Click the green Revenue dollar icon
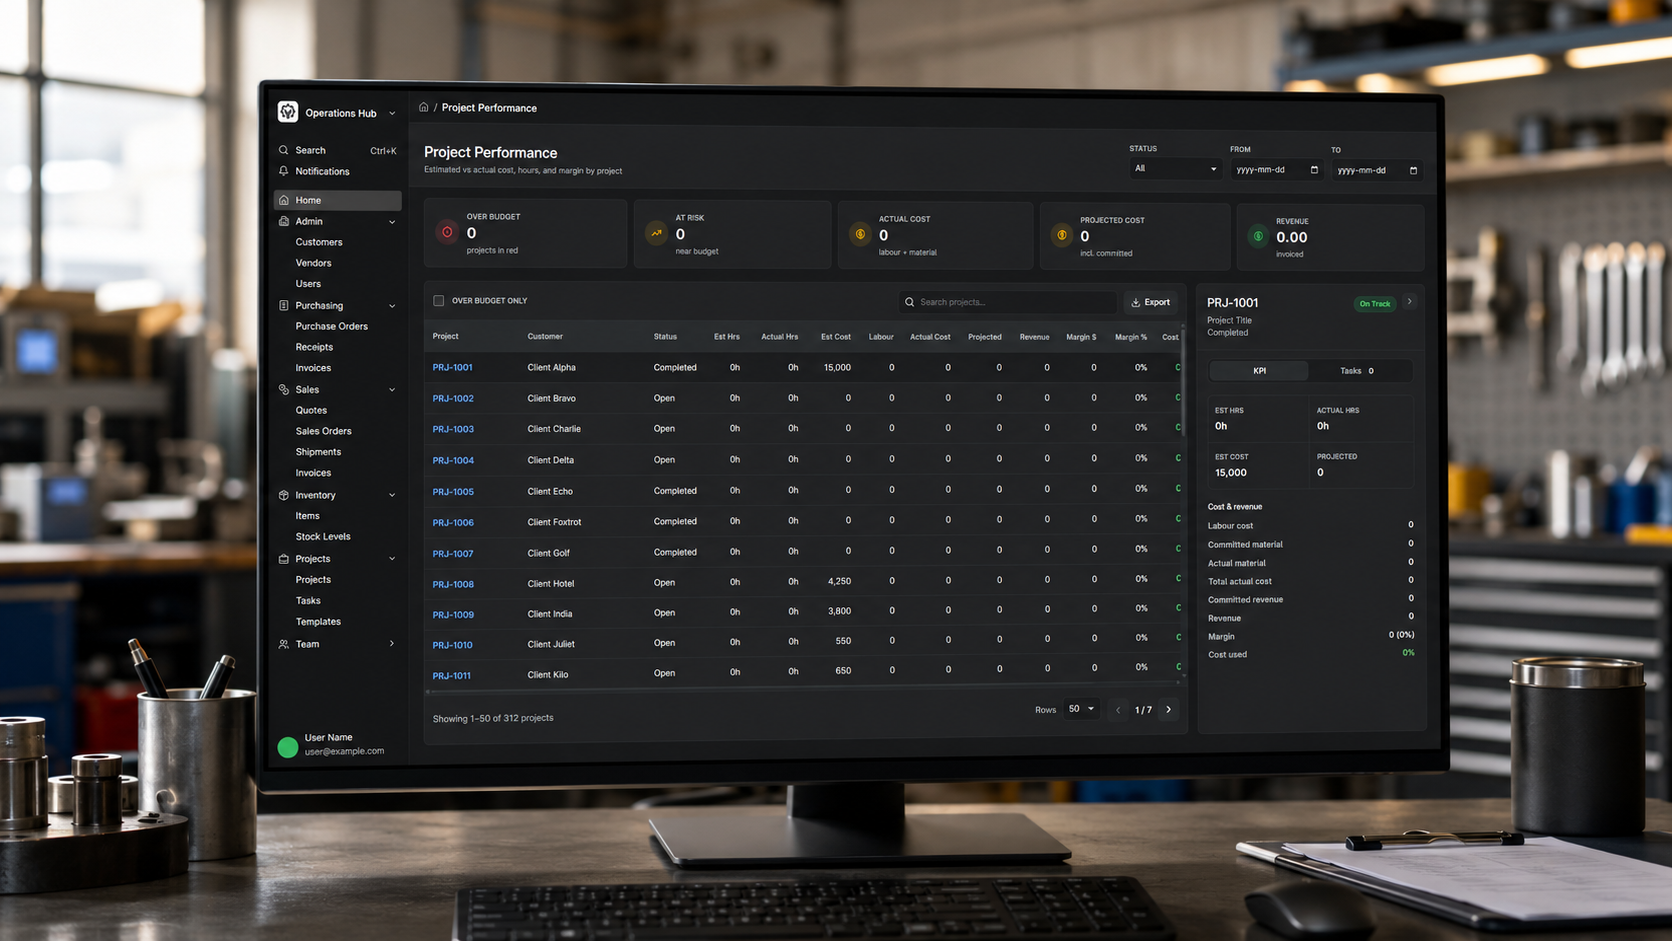This screenshot has width=1672, height=941. point(1258,236)
